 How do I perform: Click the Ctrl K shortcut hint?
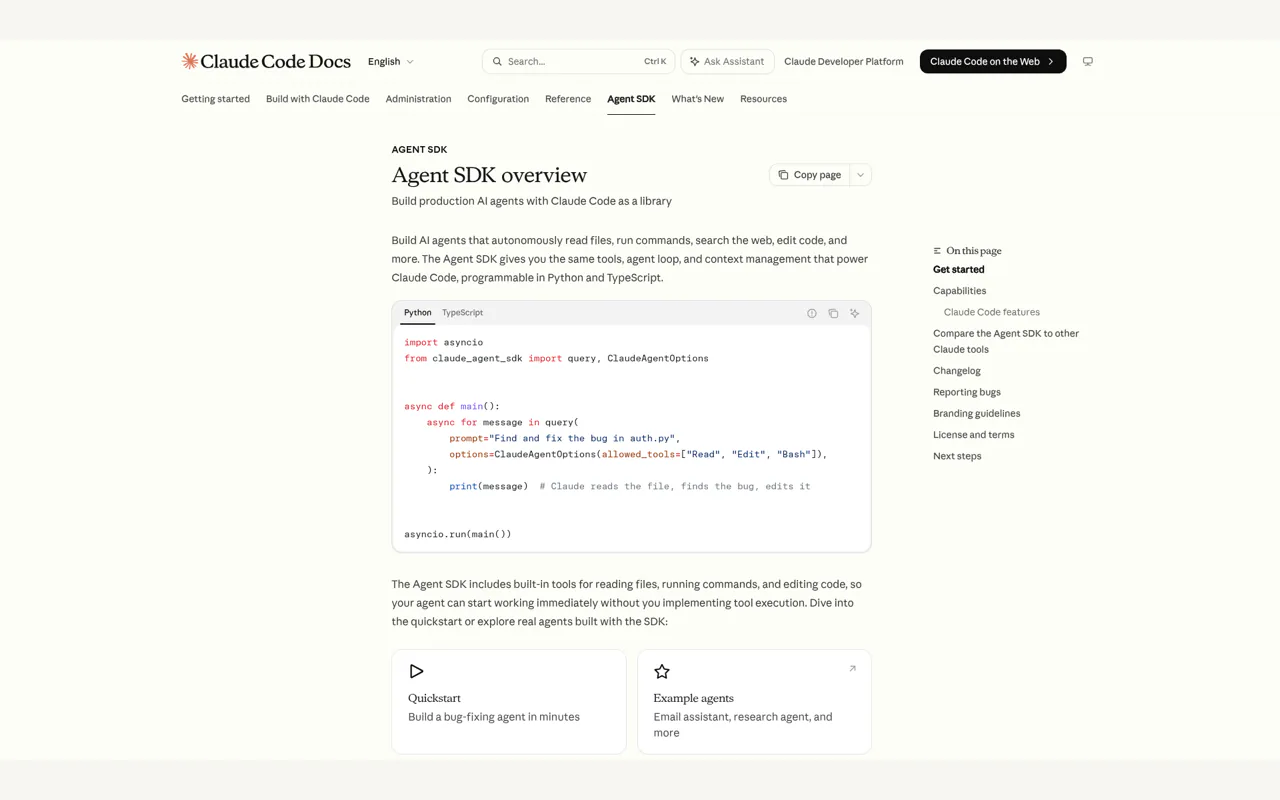[x=655, y=62]
